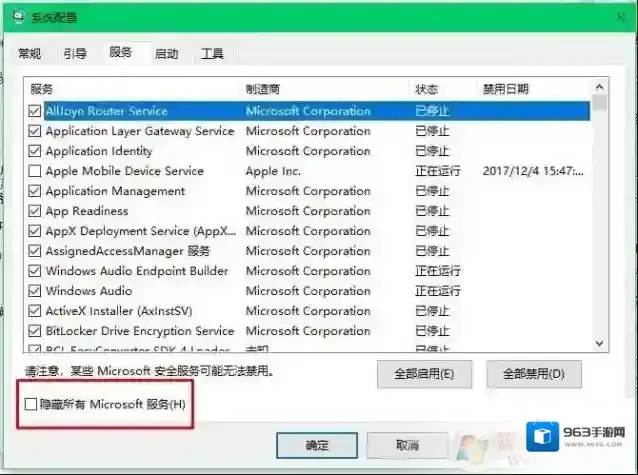638x475 pixels.
Task: Check 隐藏所有 Microsoft 服务 checkbox
Action: click(x=31, y=404)
